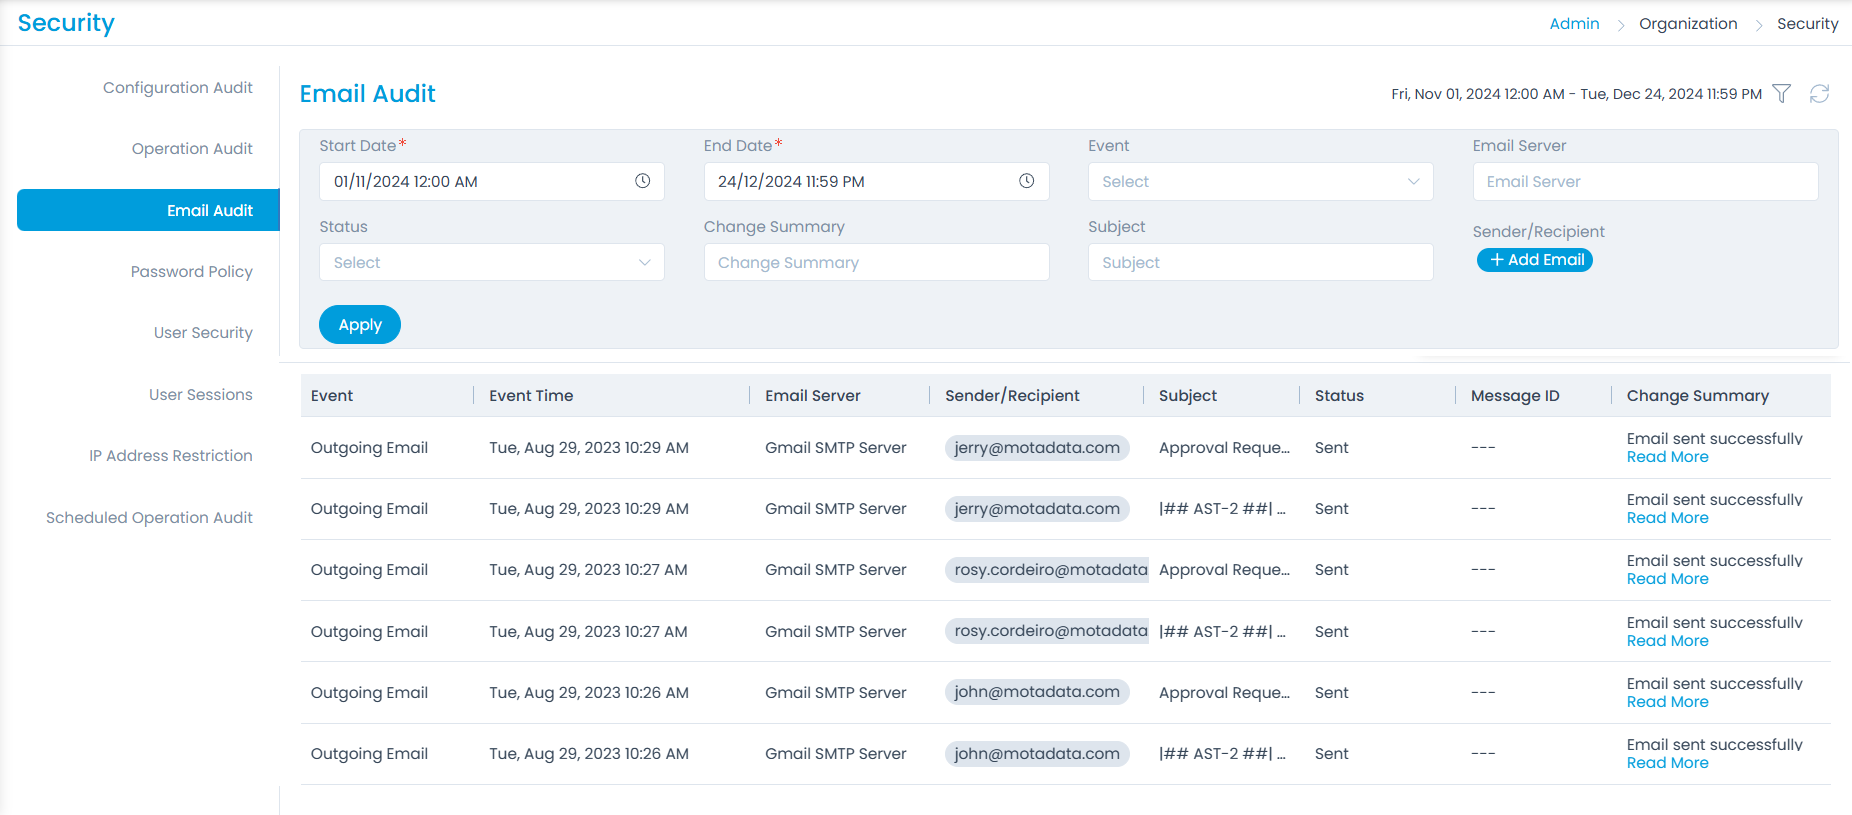Click the Organization breadcrumb

click(x=1688, y=24)
